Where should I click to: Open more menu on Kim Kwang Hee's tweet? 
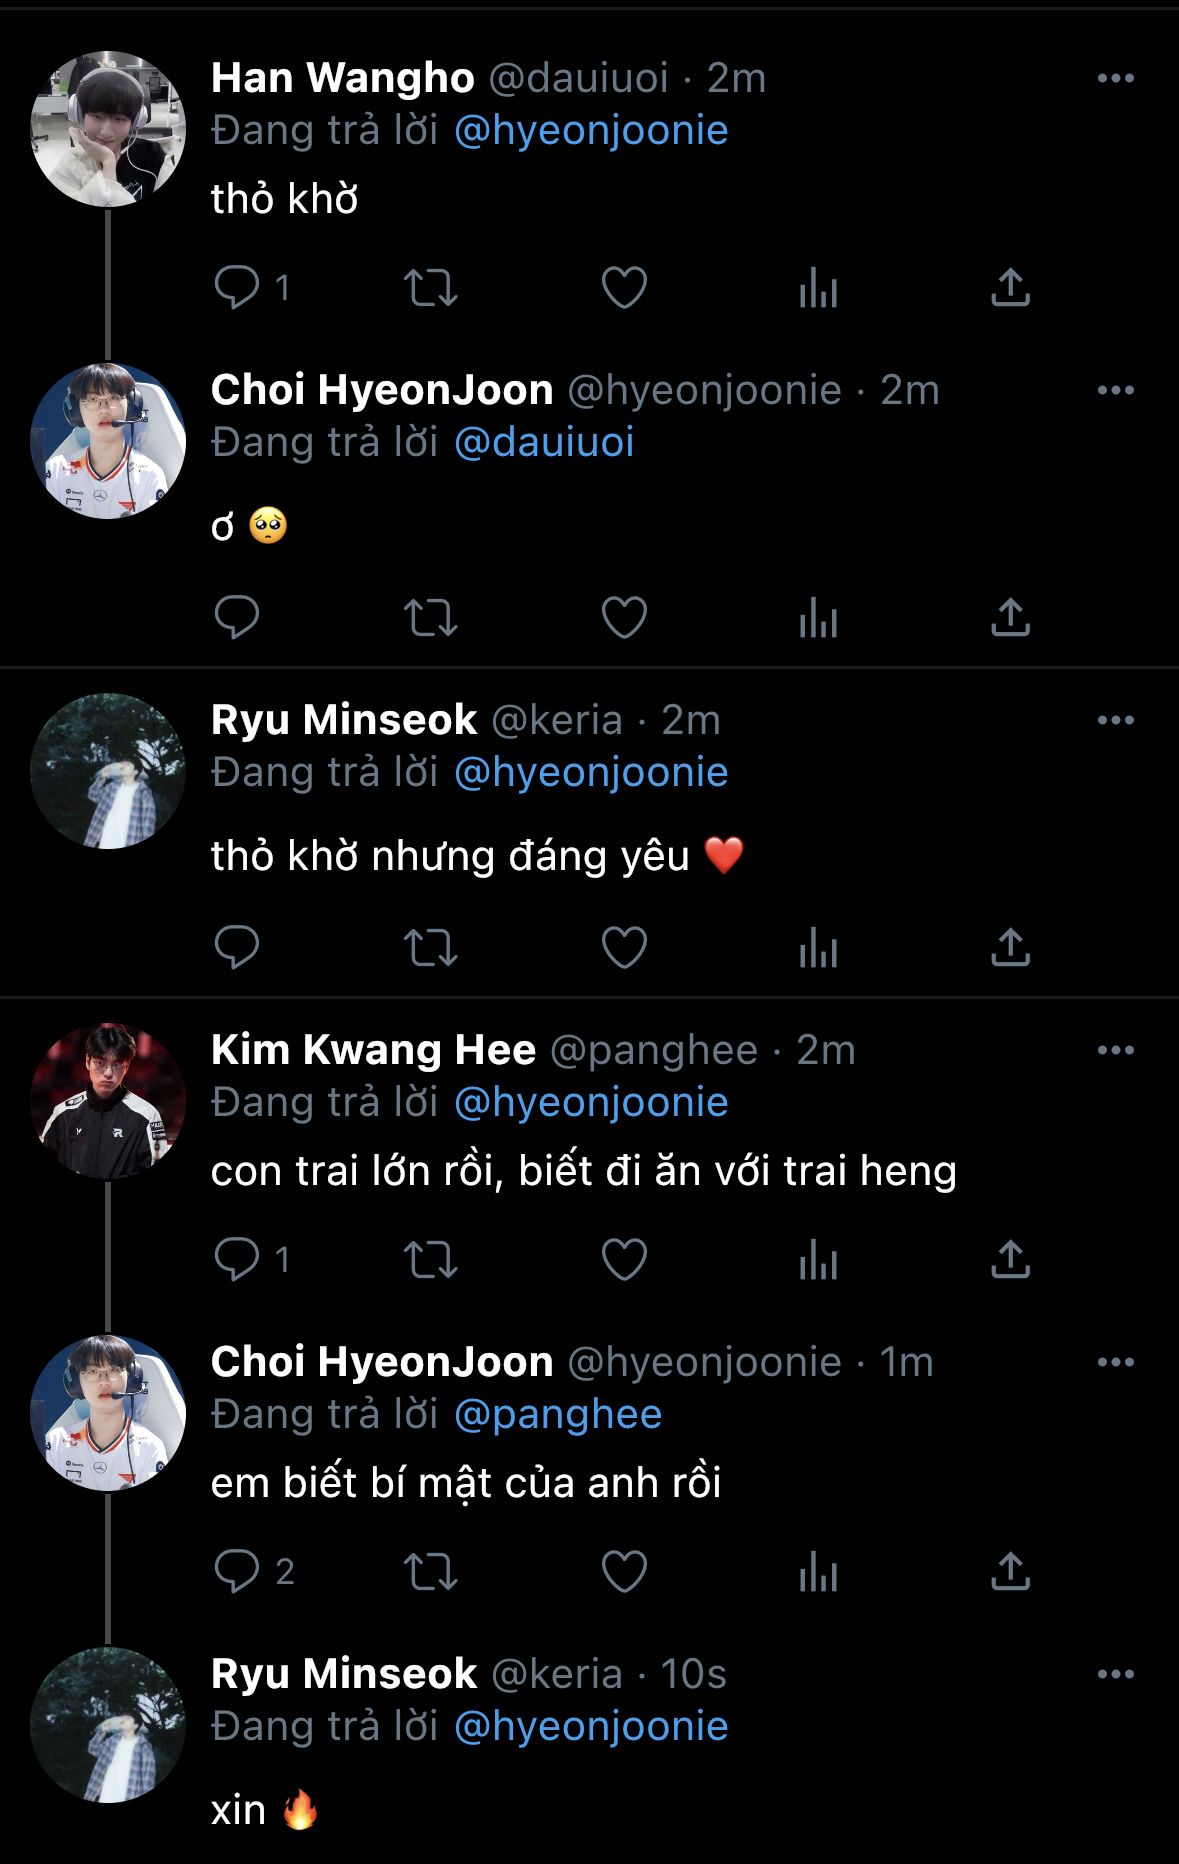(x=1115, y=1050)
